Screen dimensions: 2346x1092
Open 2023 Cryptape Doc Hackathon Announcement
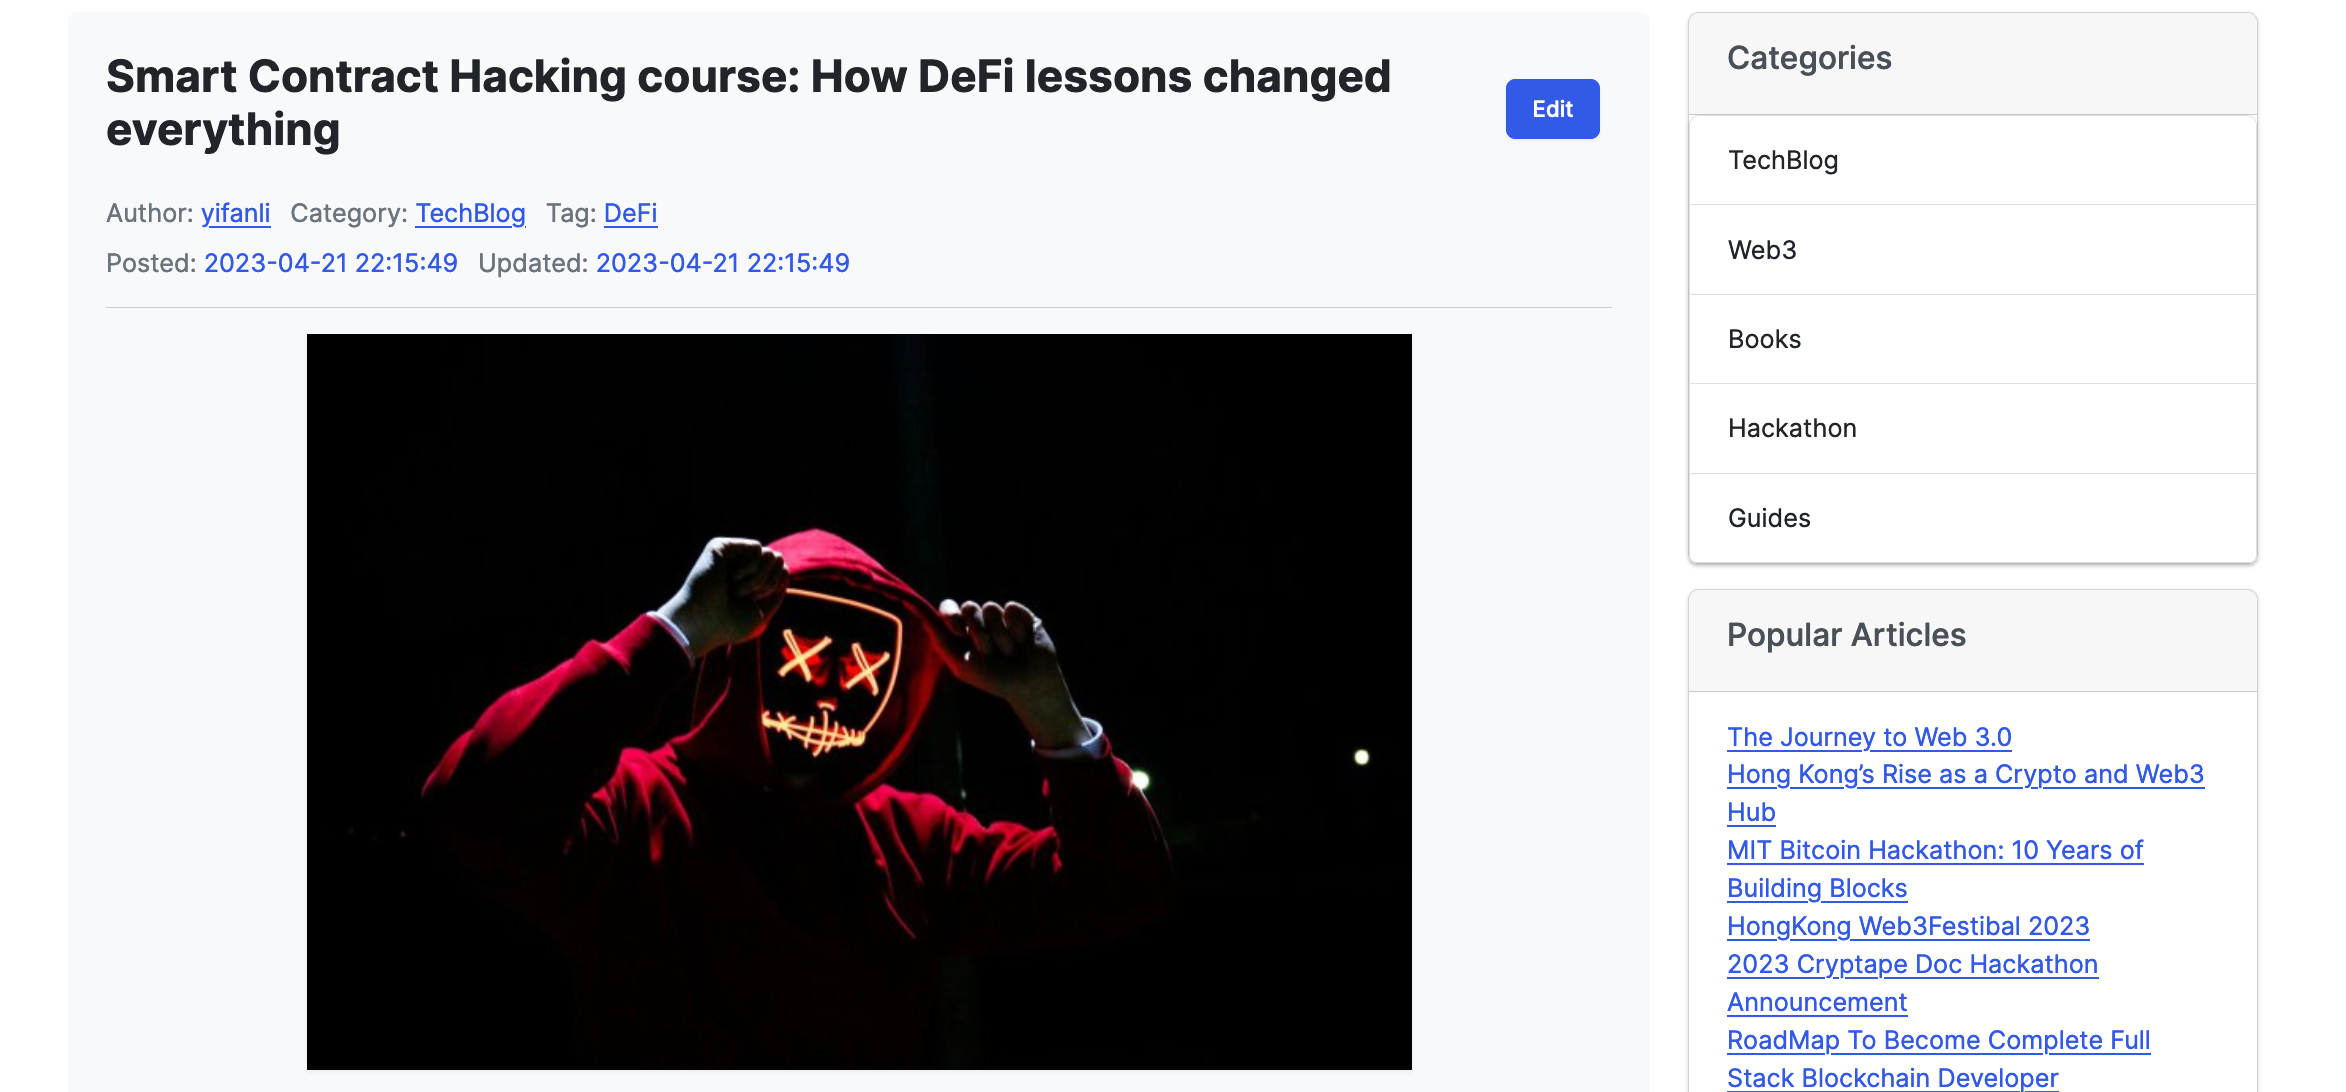(x=1912, y=983)
